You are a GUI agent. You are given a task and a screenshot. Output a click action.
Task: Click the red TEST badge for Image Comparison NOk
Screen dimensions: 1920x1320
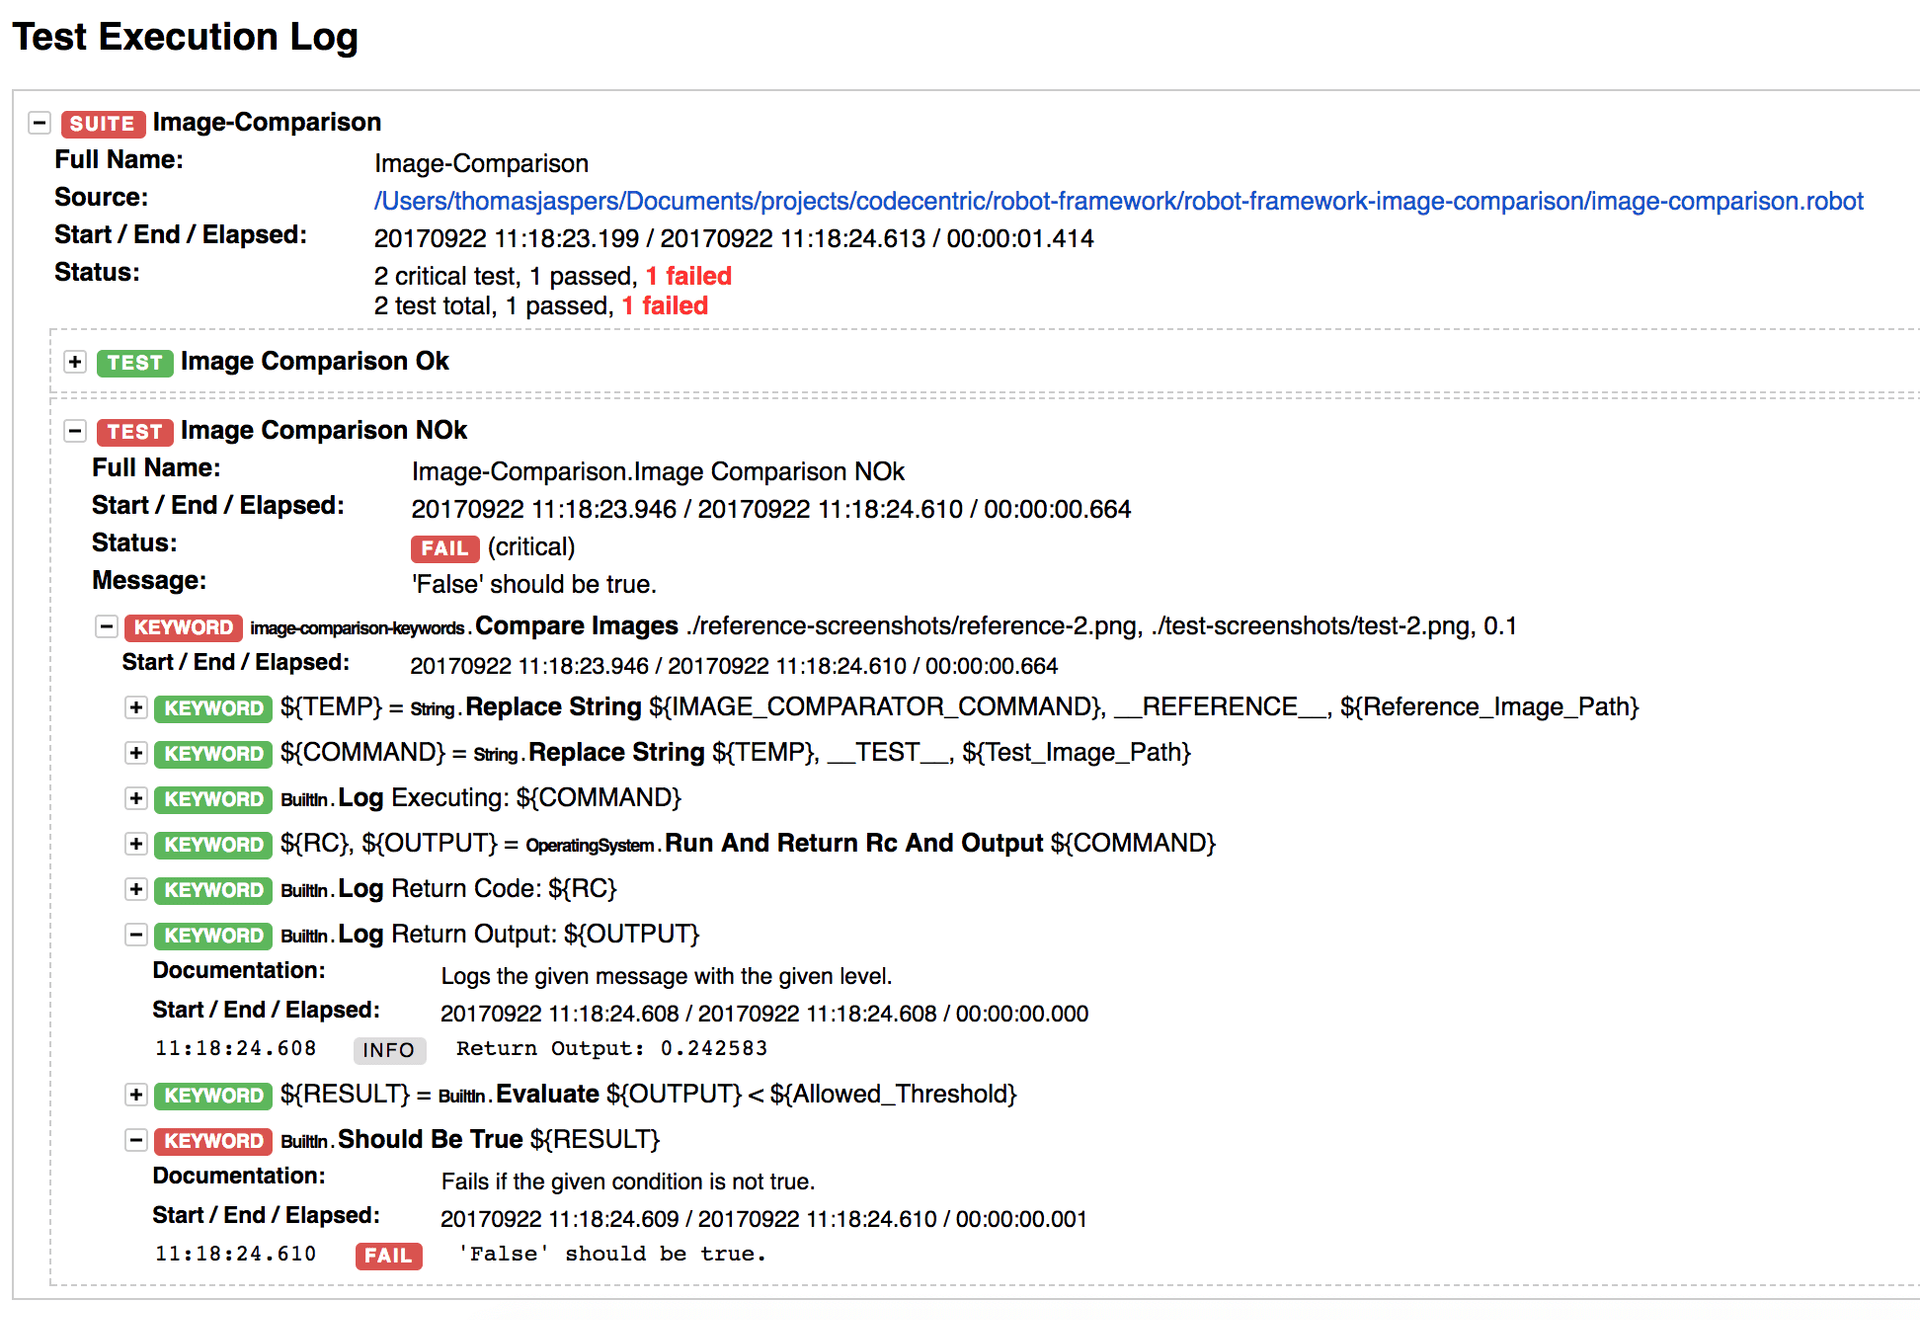tap(135, 431)
